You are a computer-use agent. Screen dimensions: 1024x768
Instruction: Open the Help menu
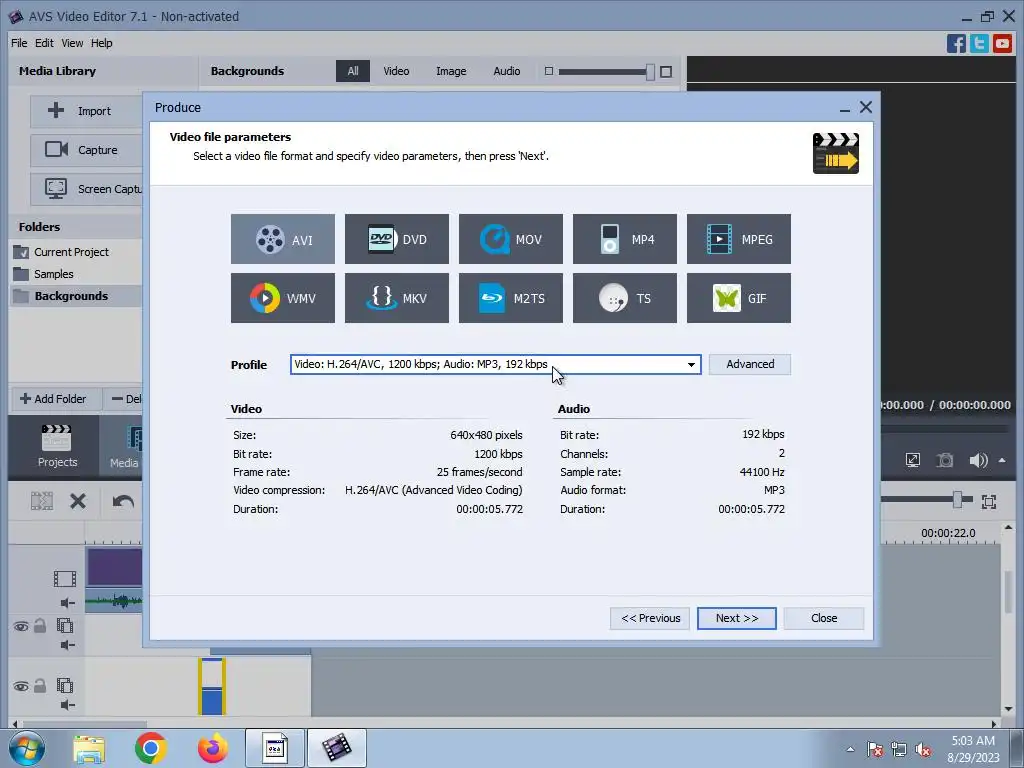(101, 43)
